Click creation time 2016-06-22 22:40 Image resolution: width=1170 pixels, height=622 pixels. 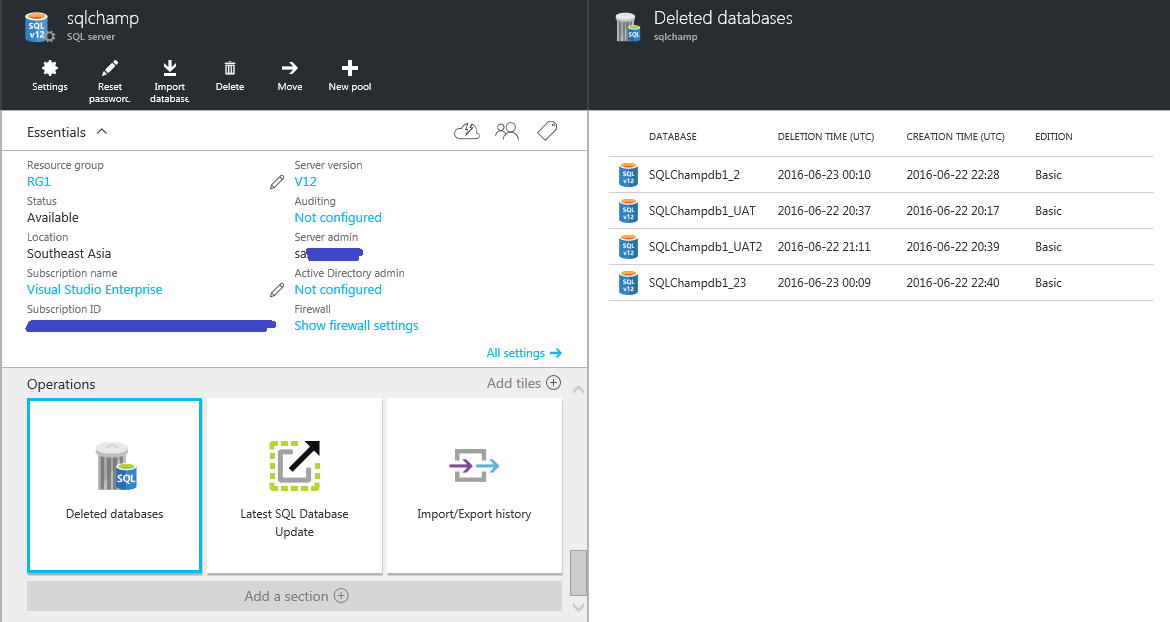tap(953, 283)
